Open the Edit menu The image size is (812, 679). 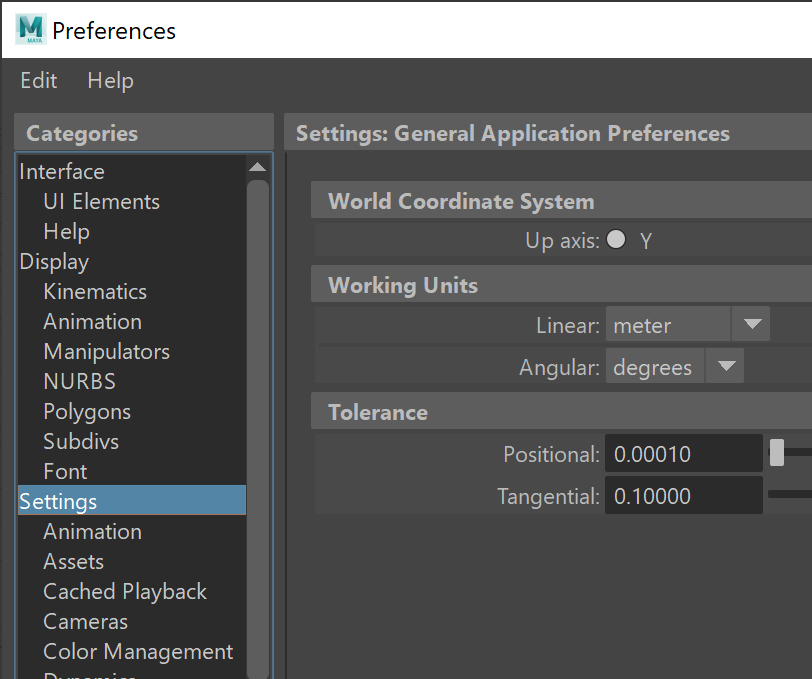coord(39,81)
